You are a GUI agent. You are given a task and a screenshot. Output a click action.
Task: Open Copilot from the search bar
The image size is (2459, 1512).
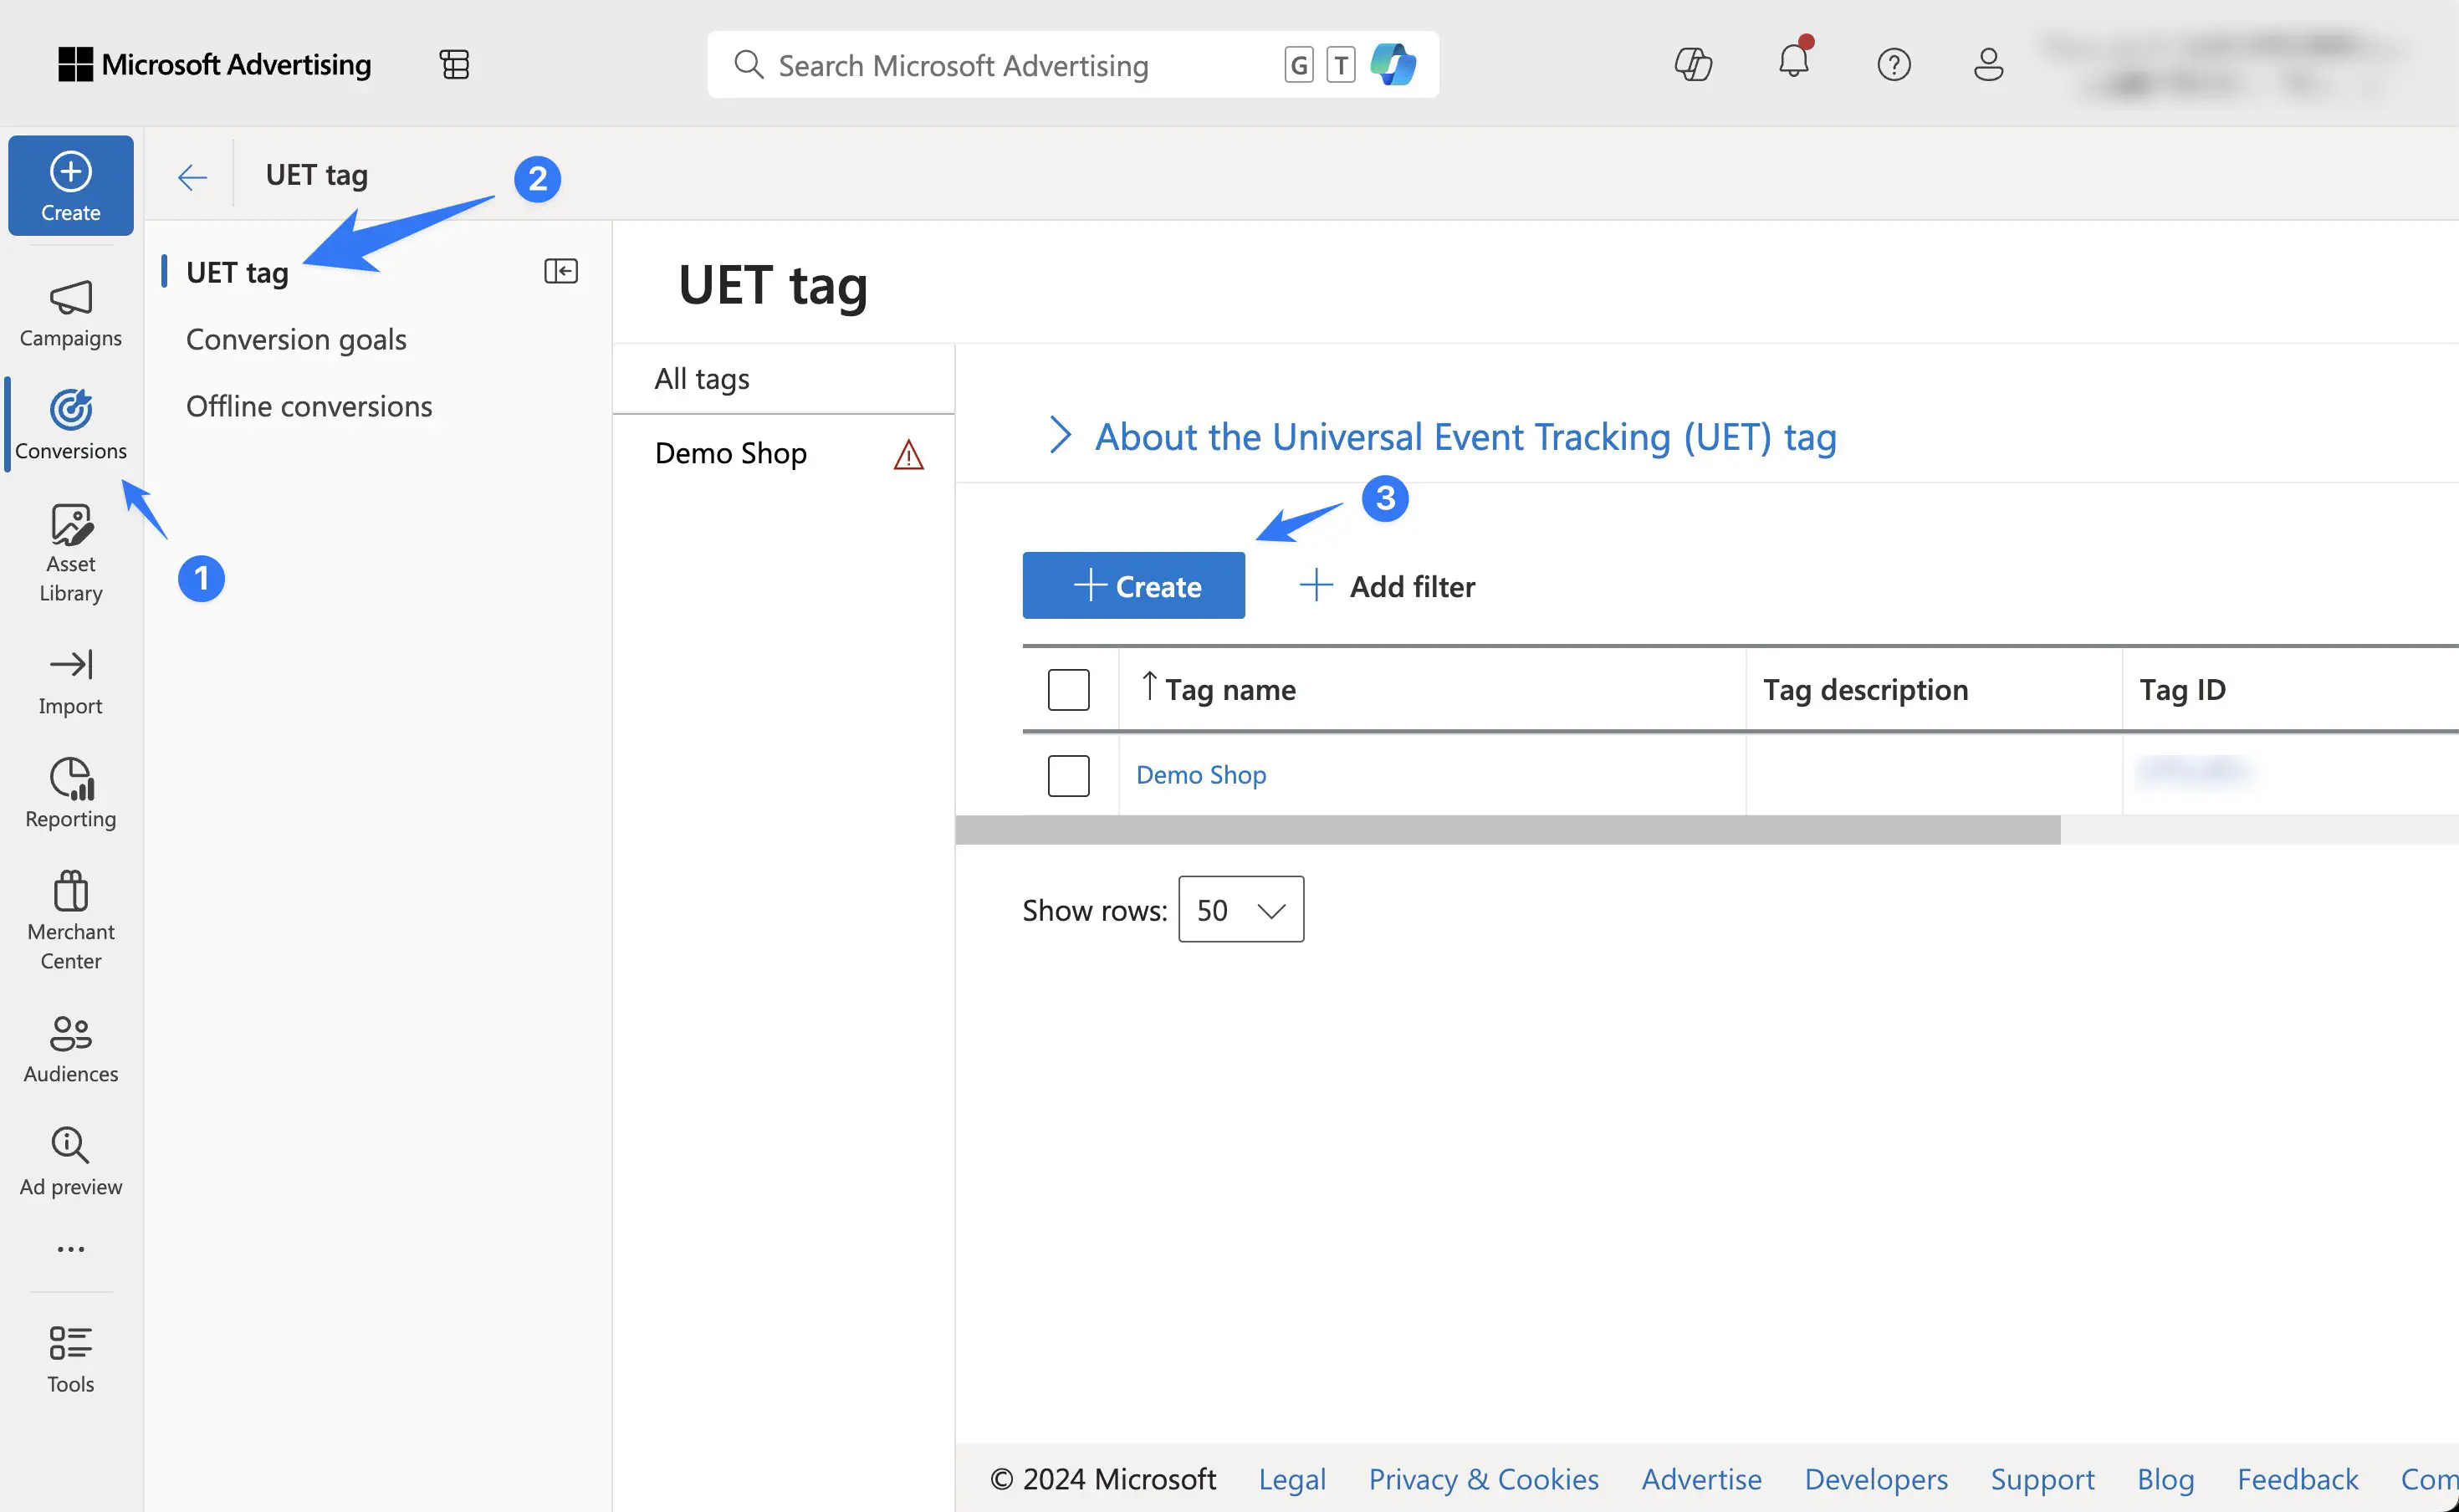click(x=1393, y=65)
